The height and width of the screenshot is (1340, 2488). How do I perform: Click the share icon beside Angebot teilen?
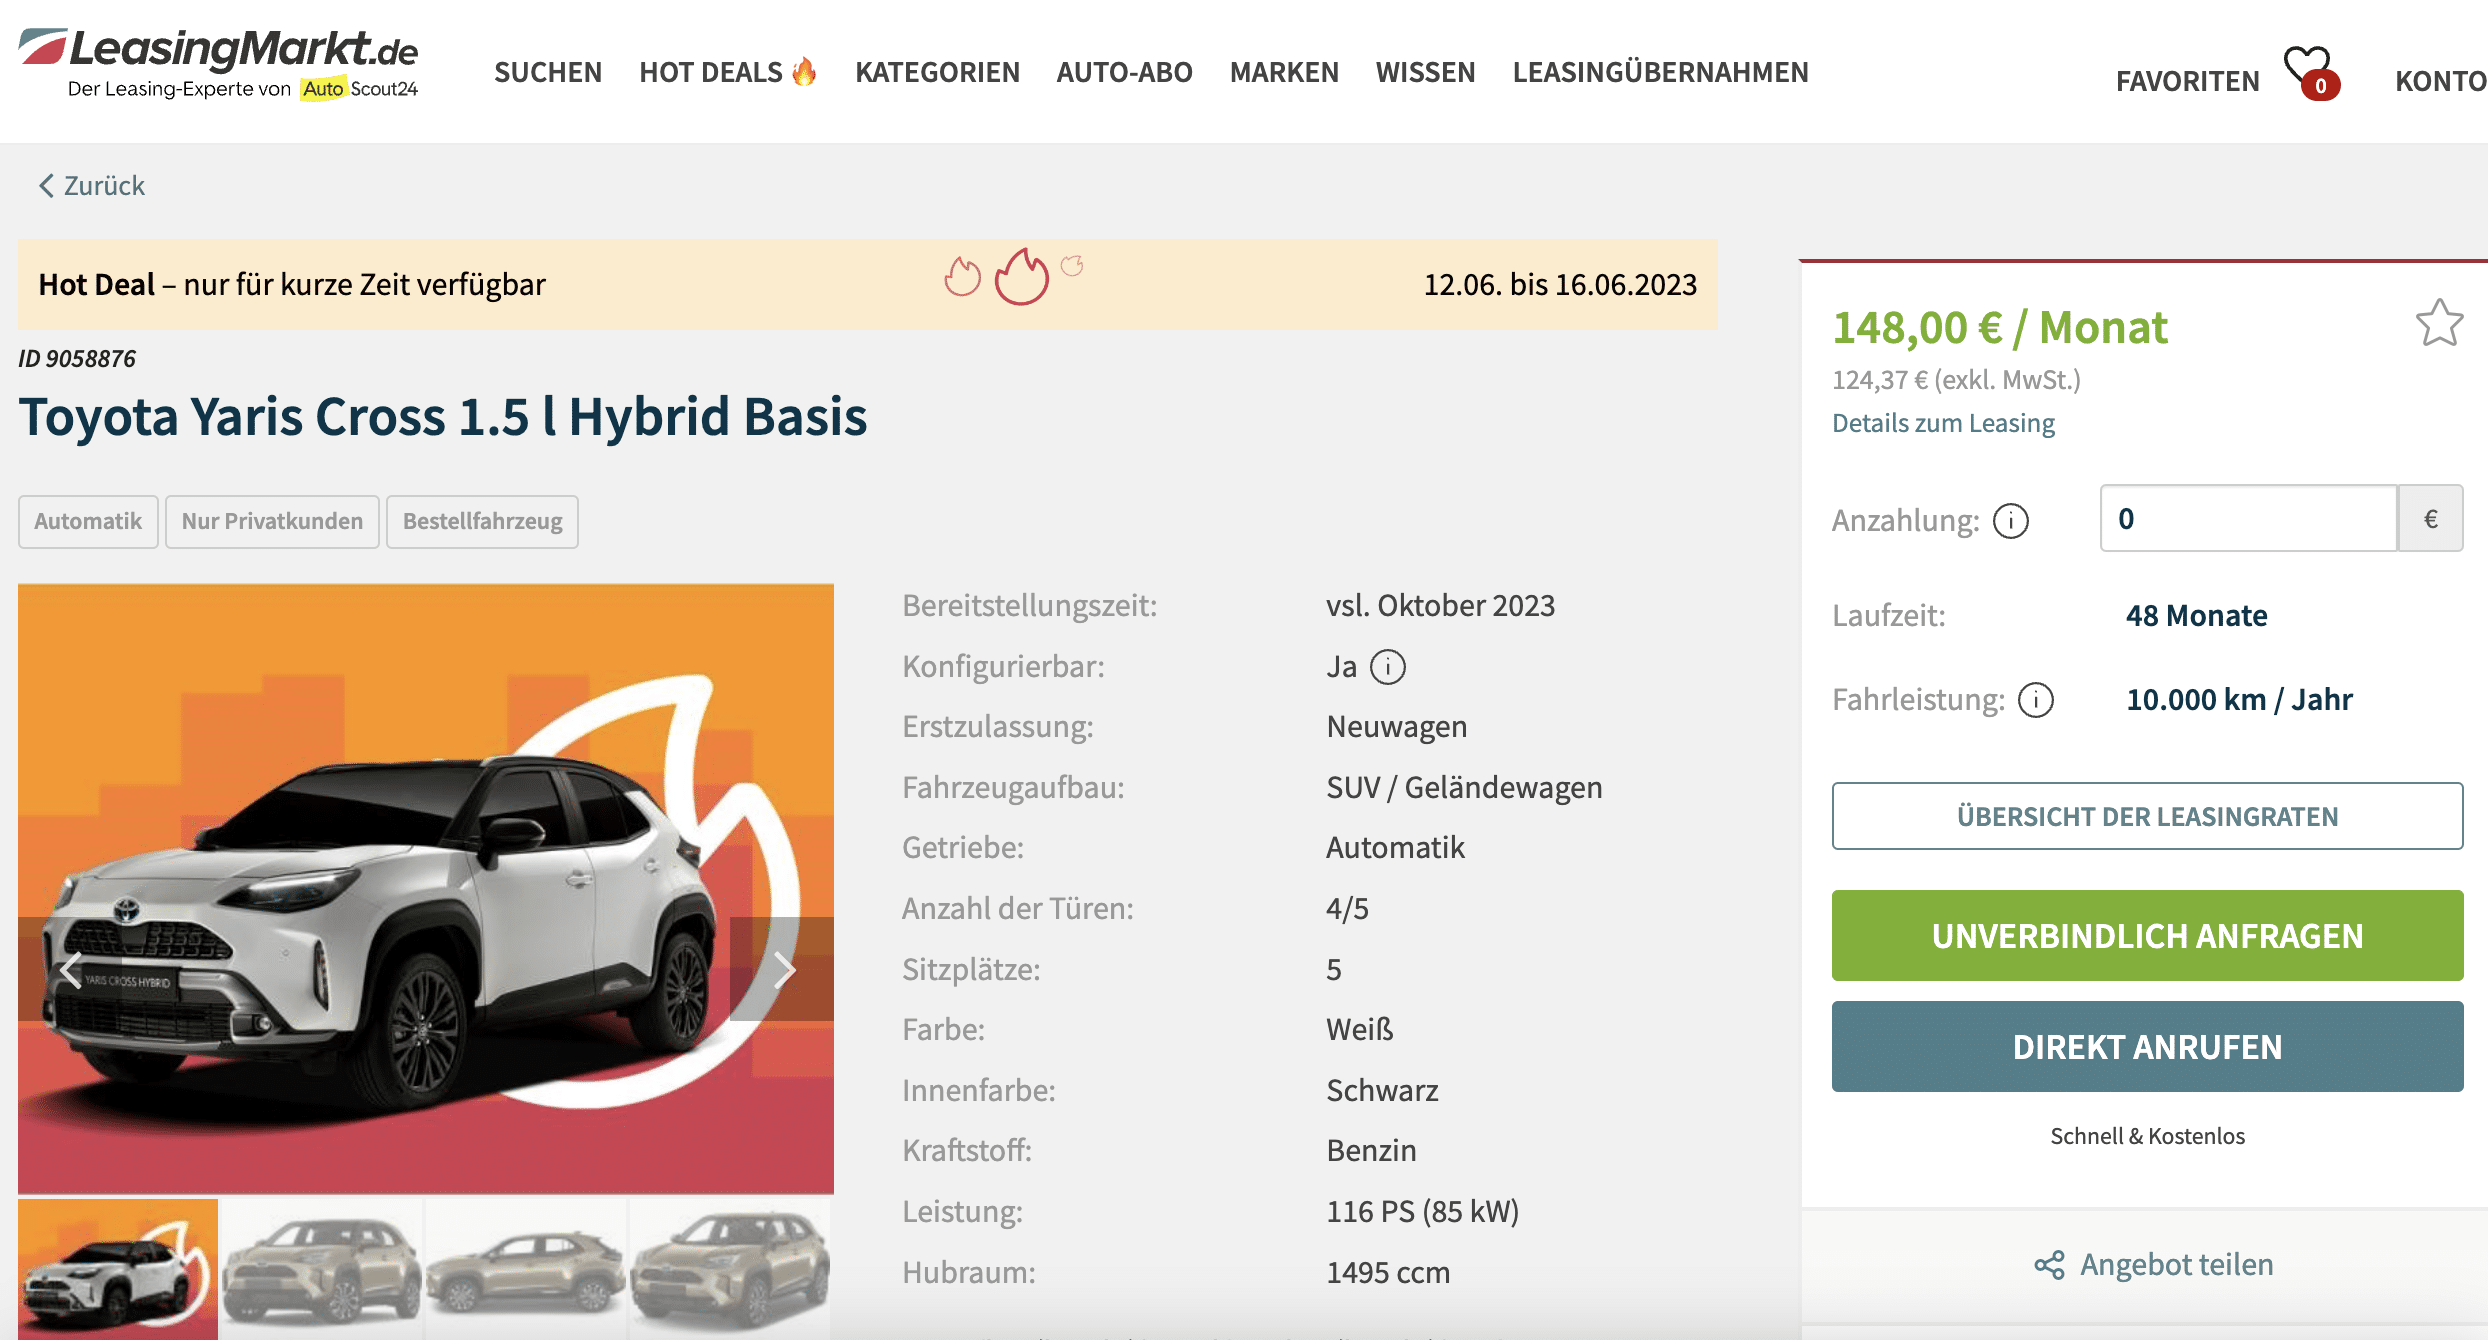(2049, 1265)
